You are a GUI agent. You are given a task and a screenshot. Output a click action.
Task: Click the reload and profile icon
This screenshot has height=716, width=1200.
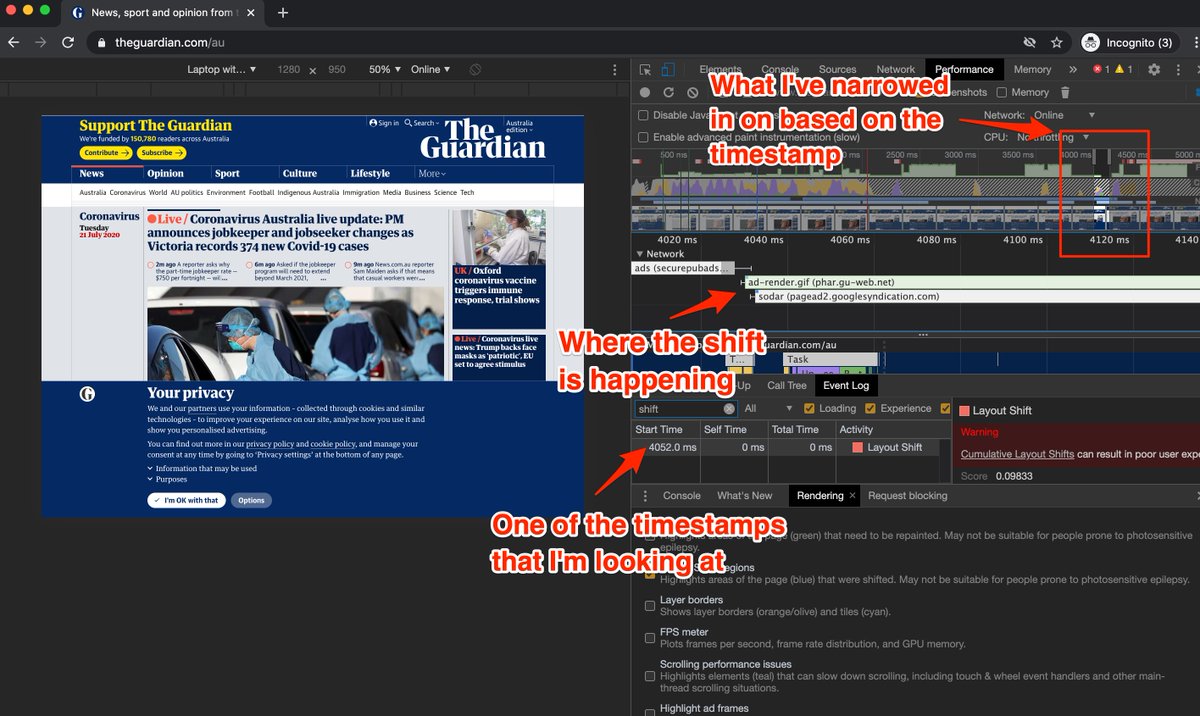[x=668, y=92]
